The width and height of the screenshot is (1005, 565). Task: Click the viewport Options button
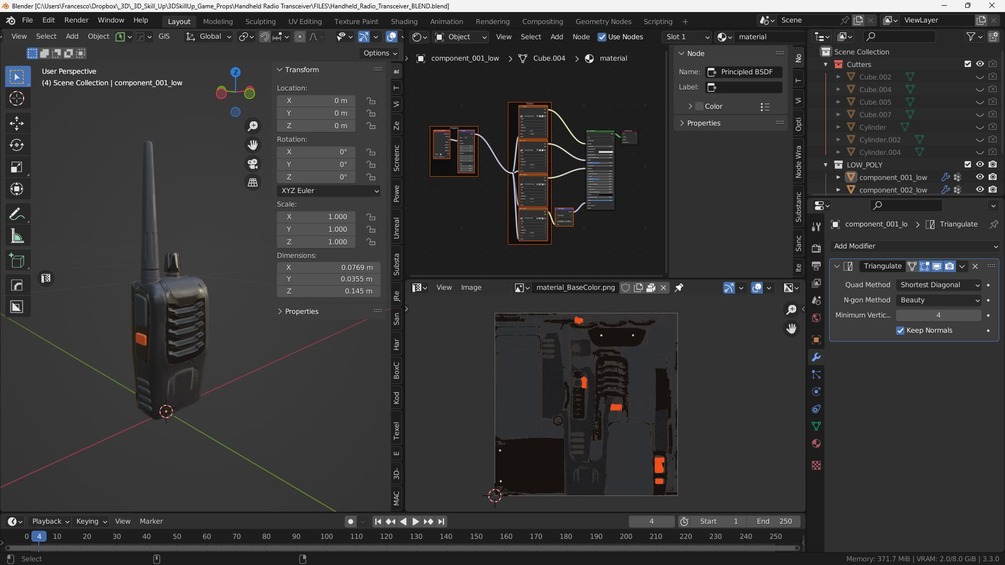click(380, 53)
